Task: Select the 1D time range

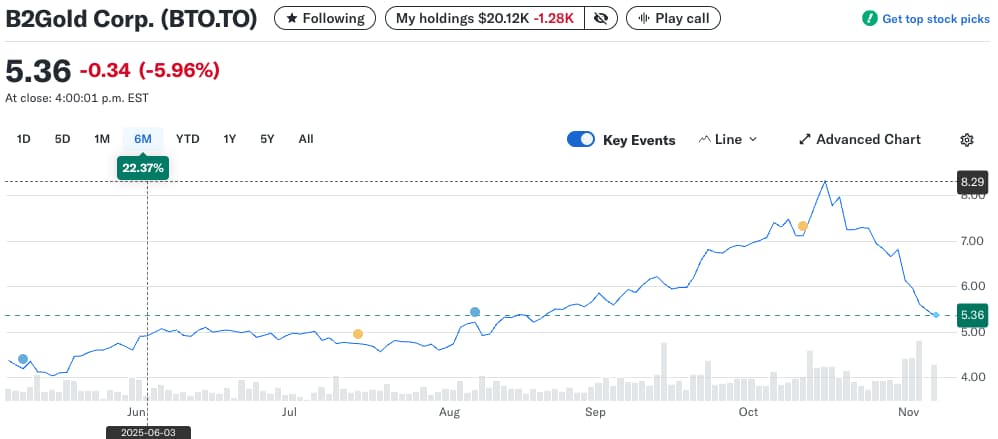Action: point(23,139)
